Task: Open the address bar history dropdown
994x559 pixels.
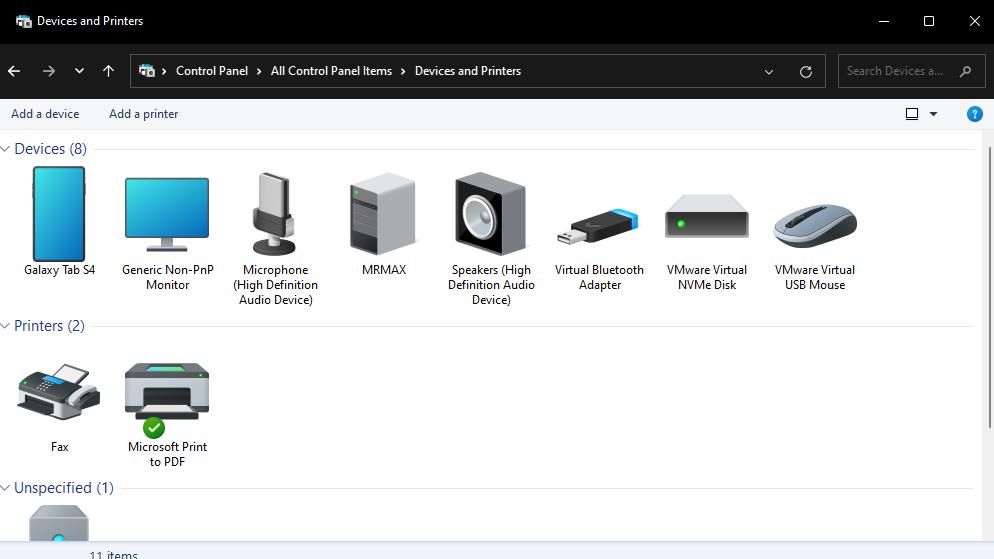Action: click(x=769, y=72)
